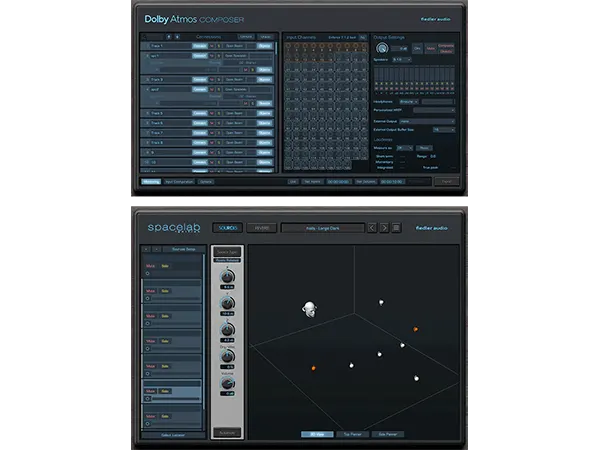
Task: Click the Automate button in Spacelab
Action: coord(227,433)
